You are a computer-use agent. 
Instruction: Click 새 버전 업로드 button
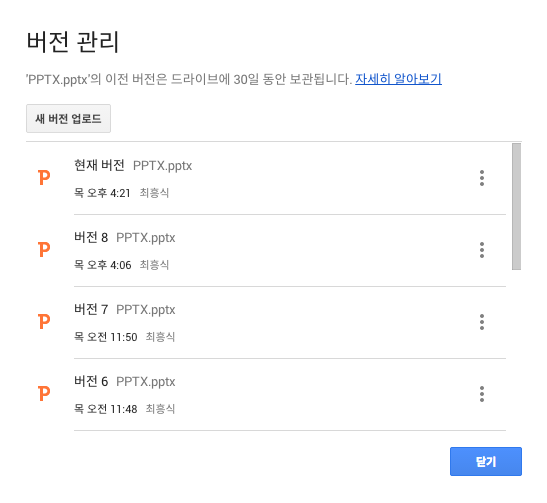pos(68,119)
